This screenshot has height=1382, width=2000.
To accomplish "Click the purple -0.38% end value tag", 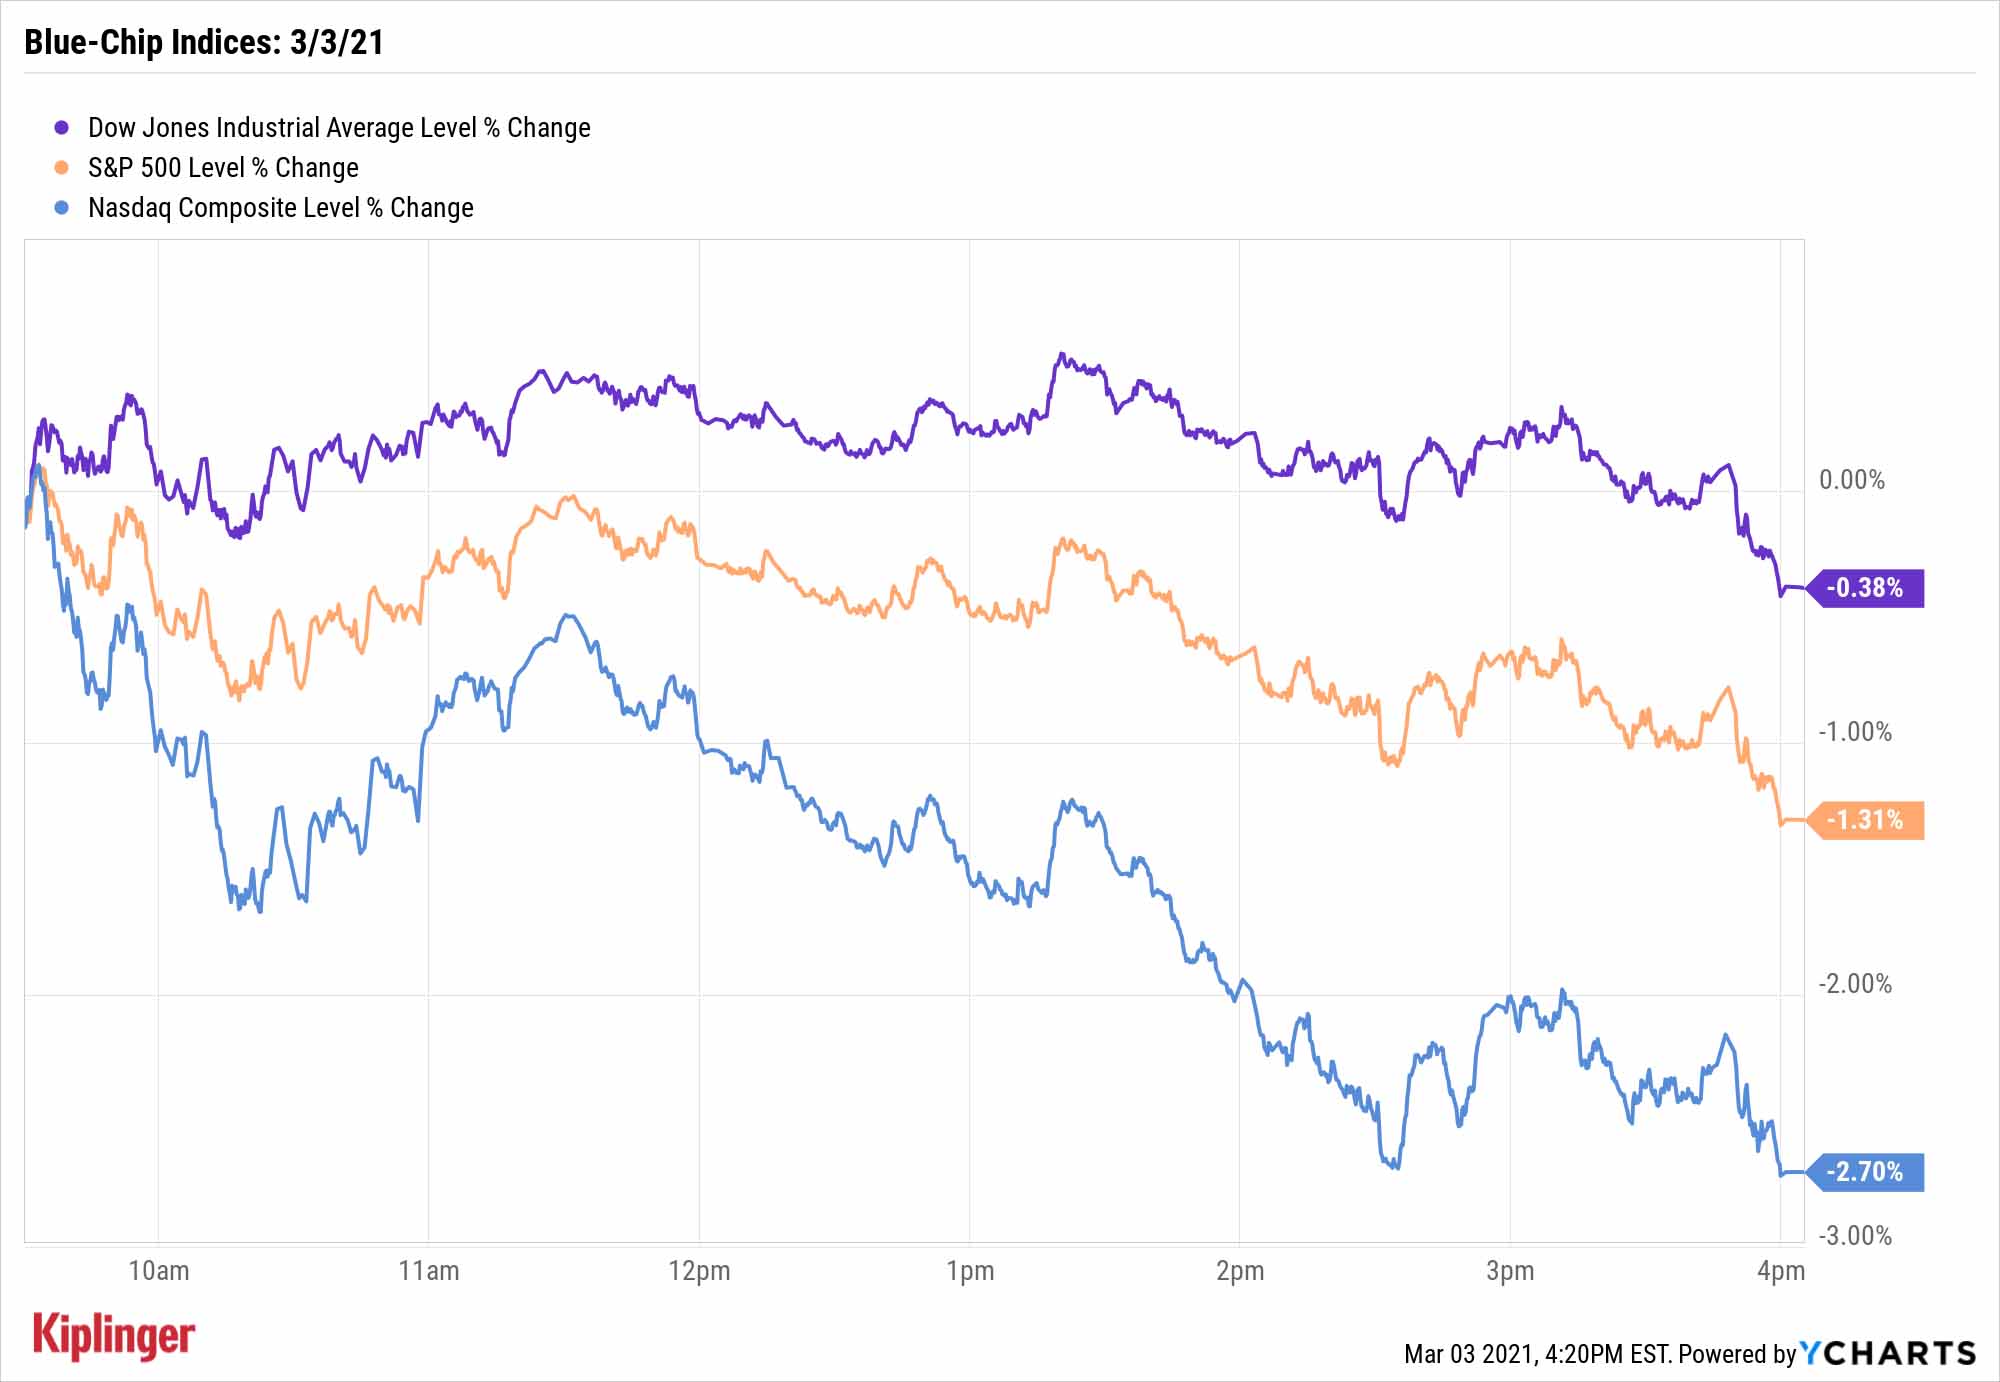I will [x=1866, y=587].
